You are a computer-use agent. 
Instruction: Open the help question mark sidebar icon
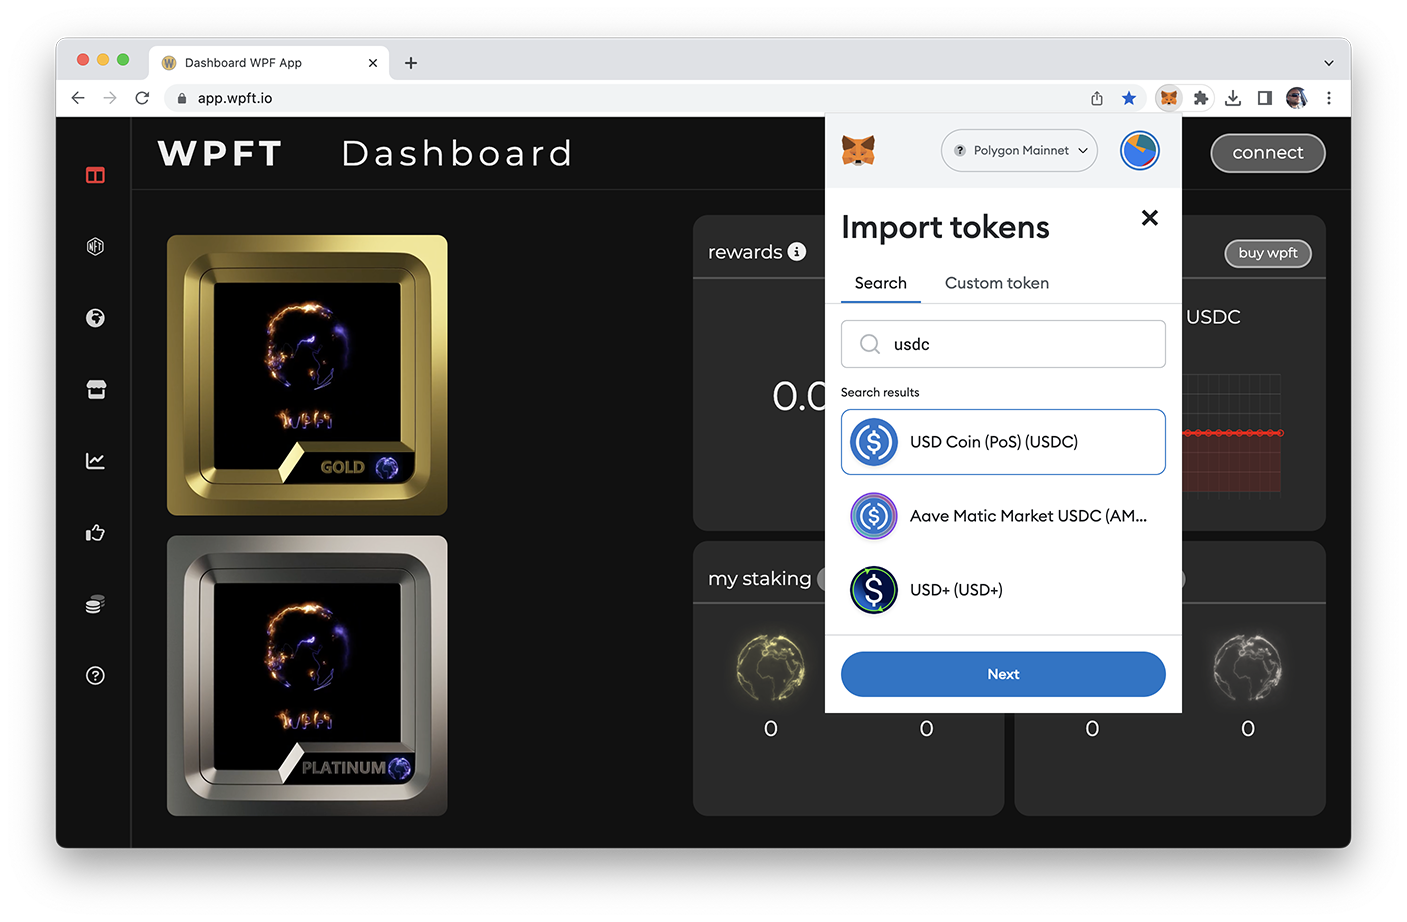click(95, 675)
